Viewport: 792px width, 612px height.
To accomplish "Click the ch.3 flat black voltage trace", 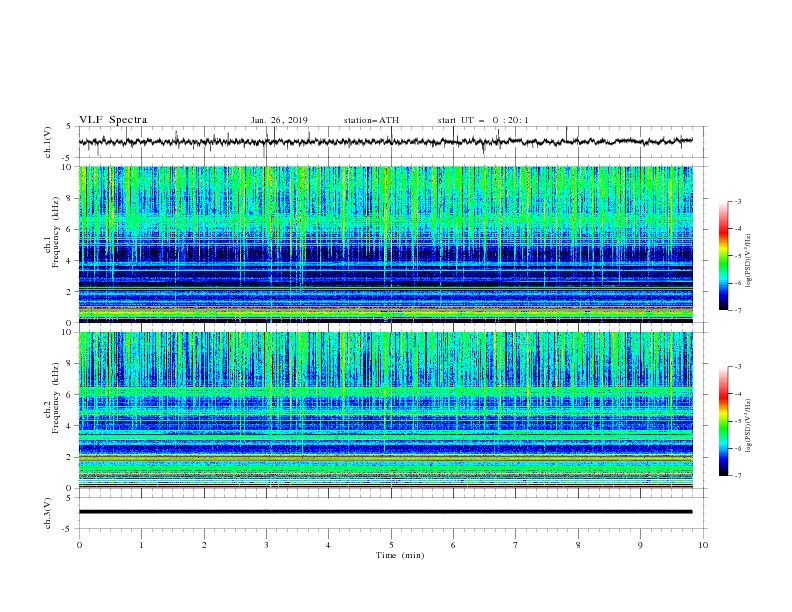I will pyautogui.click(x=385, y=512).
